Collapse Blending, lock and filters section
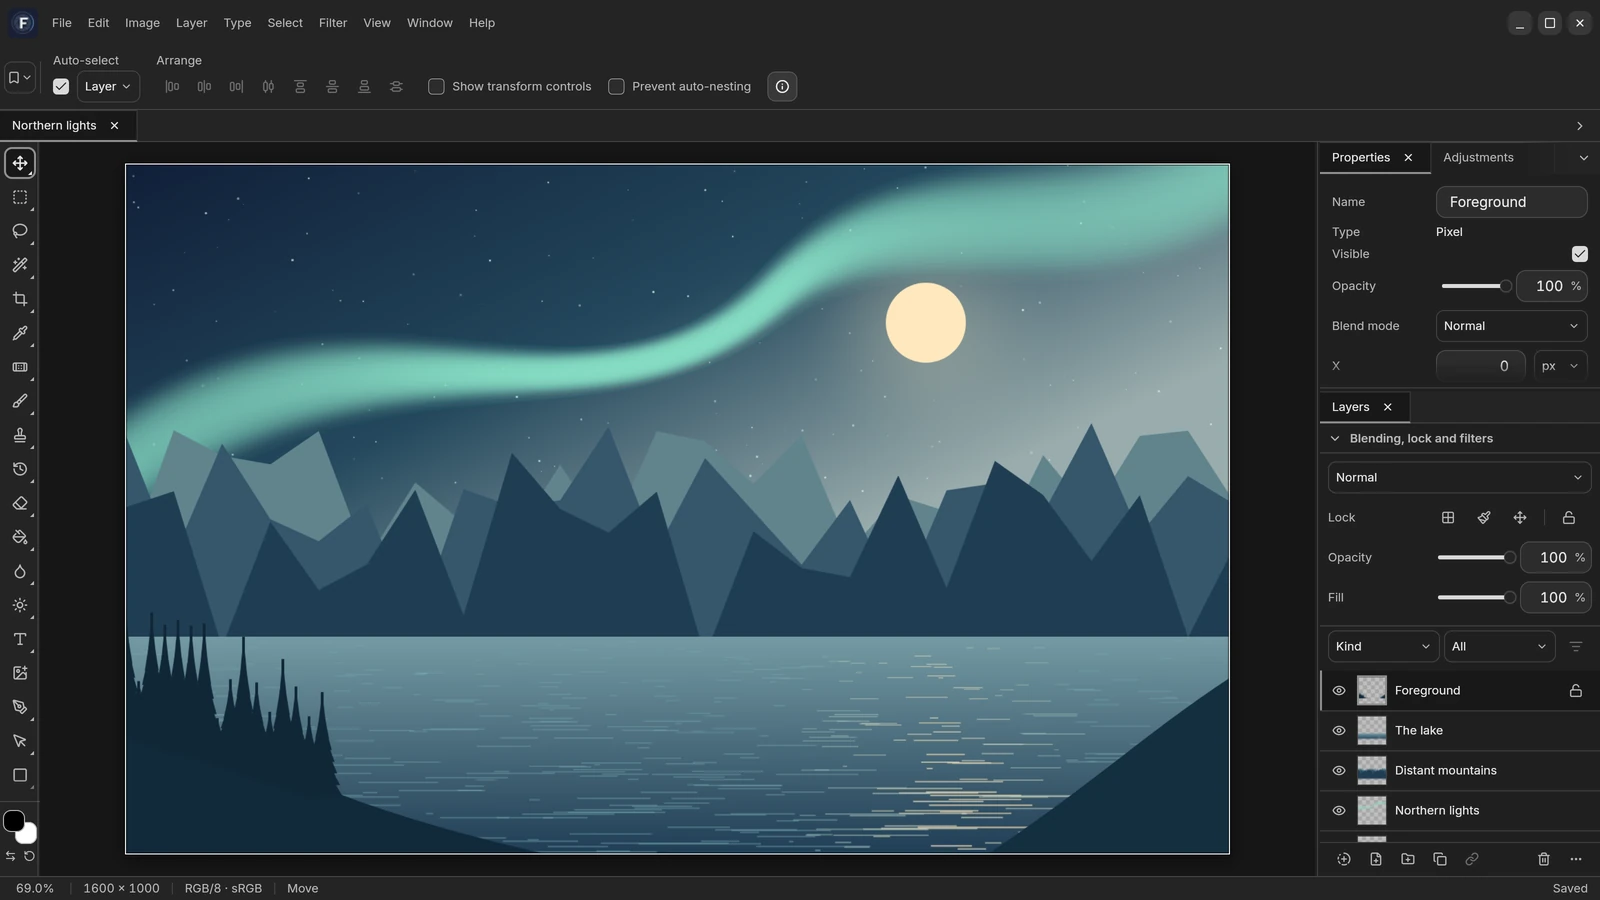1600x900 pixels. click(1335, 438)
